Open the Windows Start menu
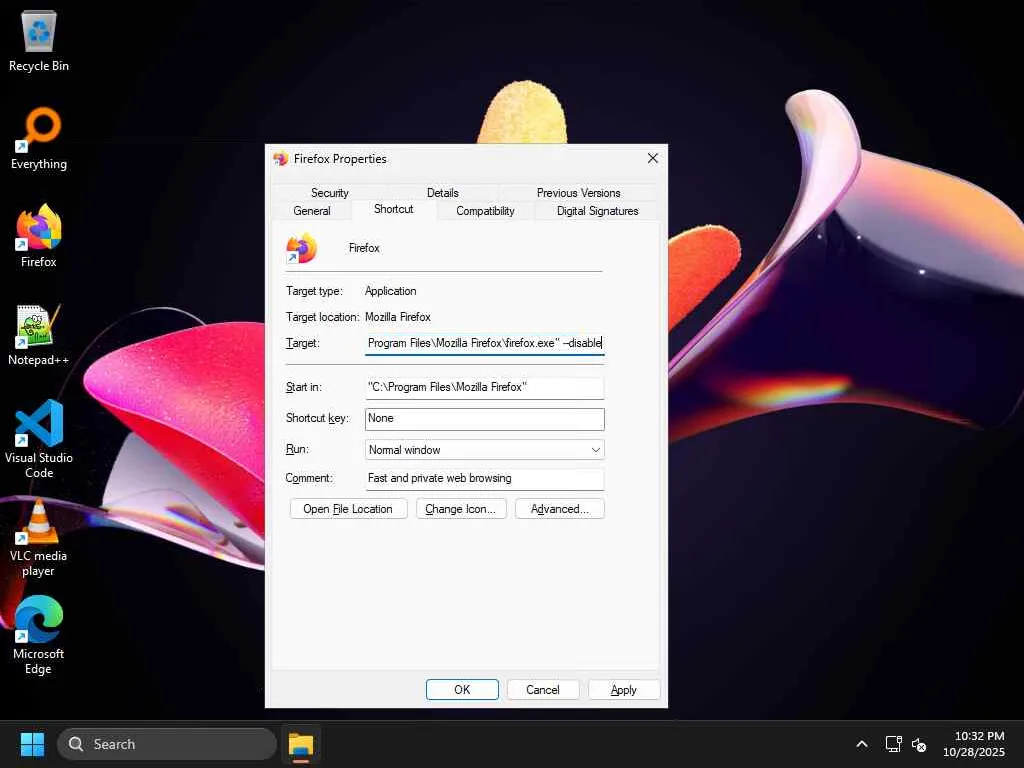This screenshot has width=1024, height=768. click(x=32, y=744)
